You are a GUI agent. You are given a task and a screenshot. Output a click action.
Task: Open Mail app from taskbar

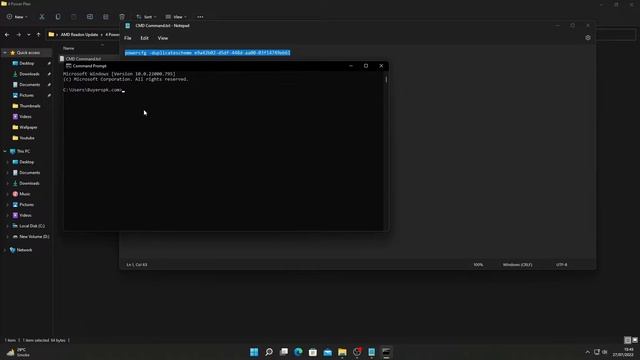tap(327, 352)
